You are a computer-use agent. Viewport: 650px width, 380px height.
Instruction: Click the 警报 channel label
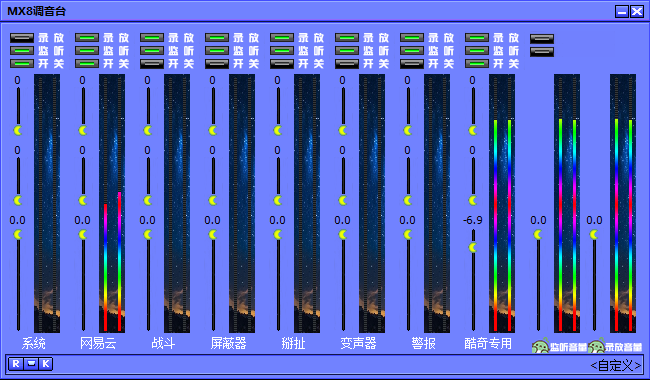423,343
